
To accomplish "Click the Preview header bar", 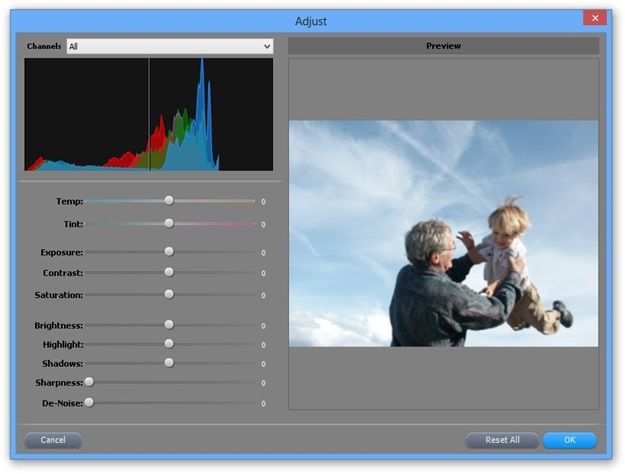I will pos(443,46).
